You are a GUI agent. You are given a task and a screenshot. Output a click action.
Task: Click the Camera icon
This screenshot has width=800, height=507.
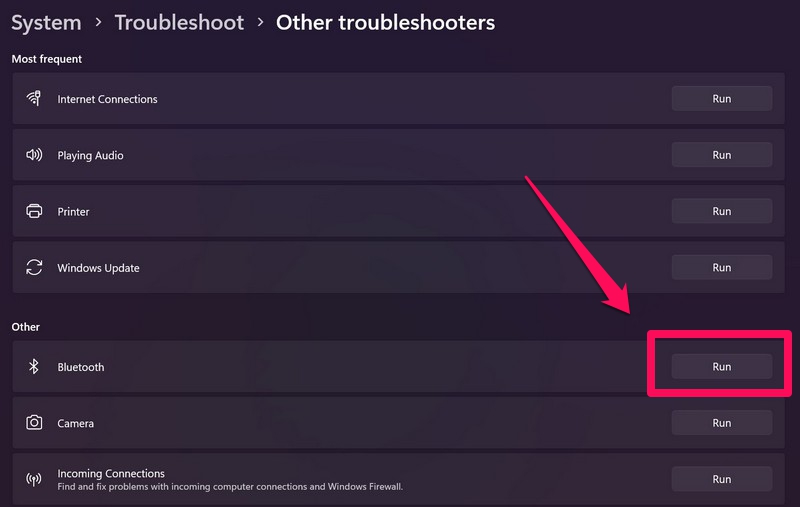point(34,423)
